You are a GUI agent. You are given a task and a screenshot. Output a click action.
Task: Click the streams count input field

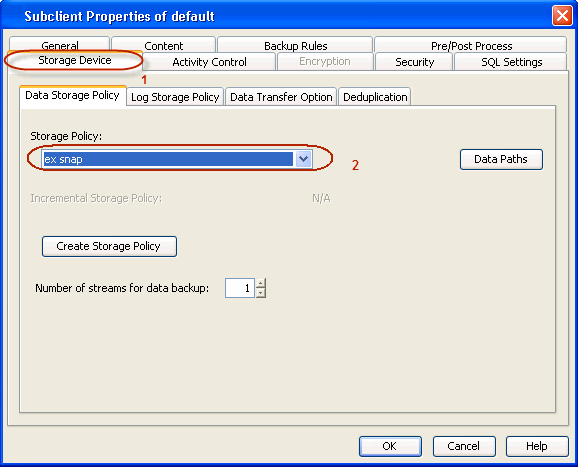[240, 288]
